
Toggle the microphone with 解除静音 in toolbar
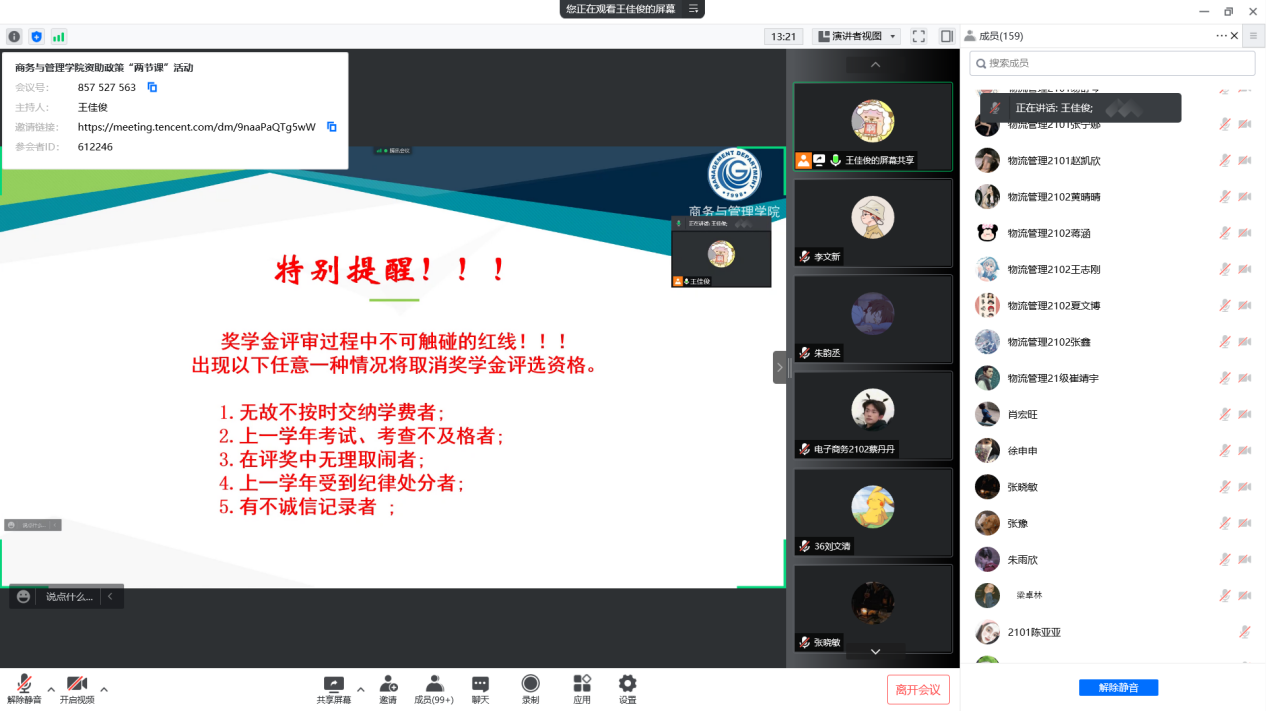[24, 689]
